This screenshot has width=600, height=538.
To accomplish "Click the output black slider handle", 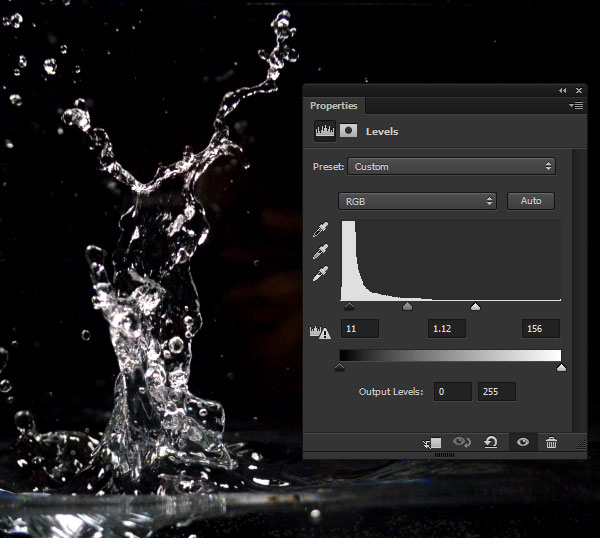I will [x=339, y=367].
